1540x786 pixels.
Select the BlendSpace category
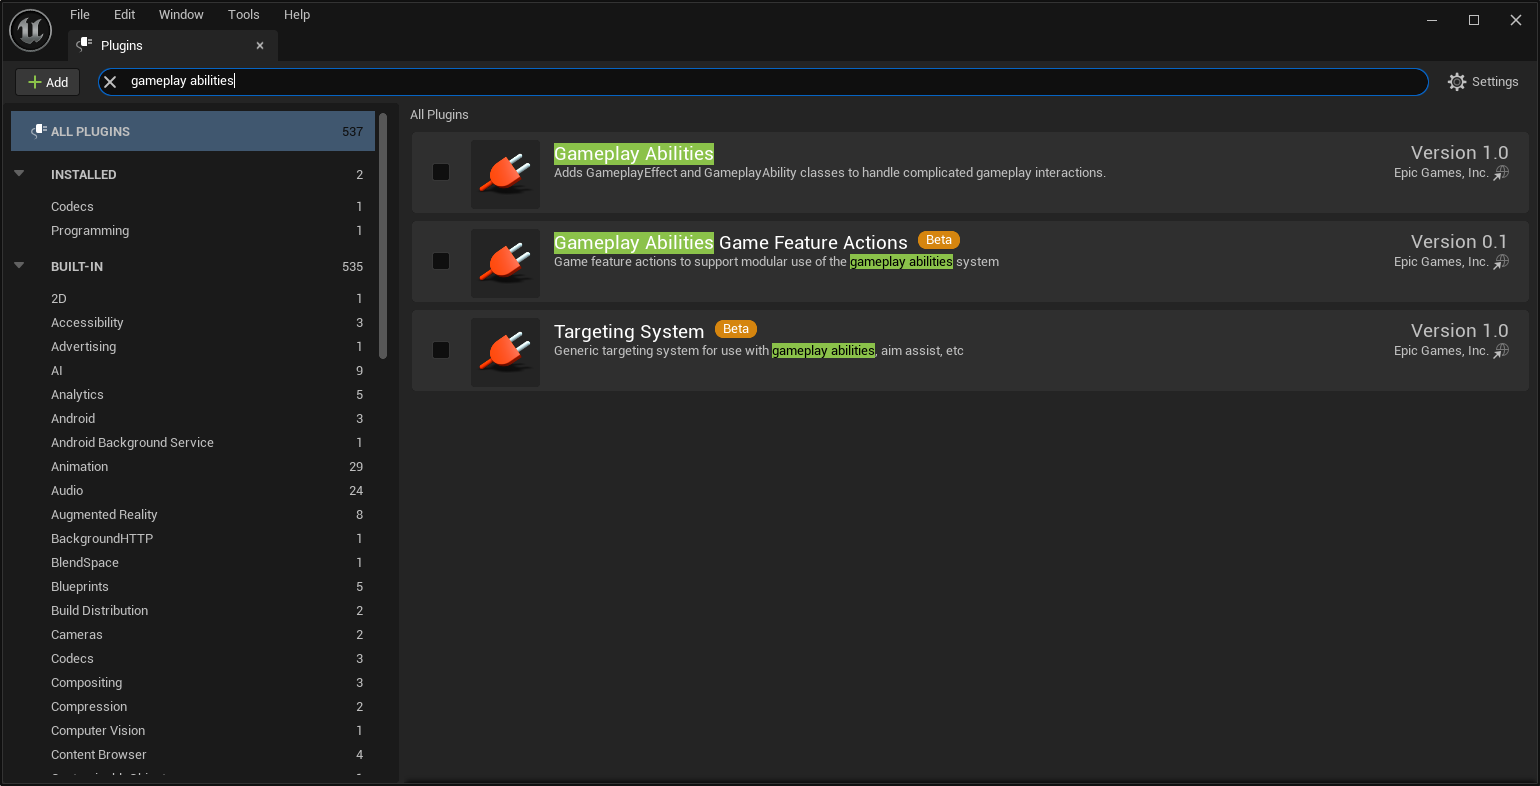193,562
